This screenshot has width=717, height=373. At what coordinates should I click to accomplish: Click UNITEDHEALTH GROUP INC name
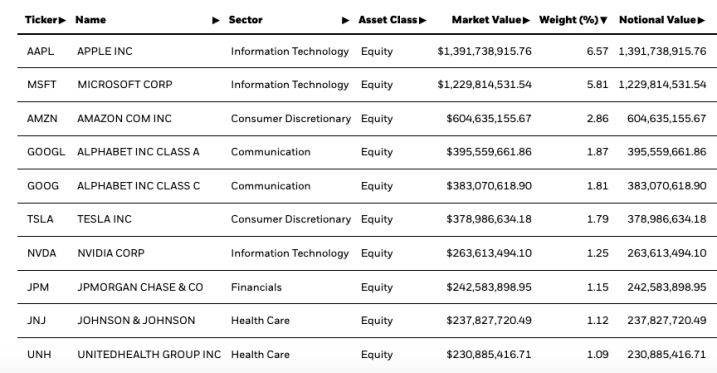click(x=149, y=354)
